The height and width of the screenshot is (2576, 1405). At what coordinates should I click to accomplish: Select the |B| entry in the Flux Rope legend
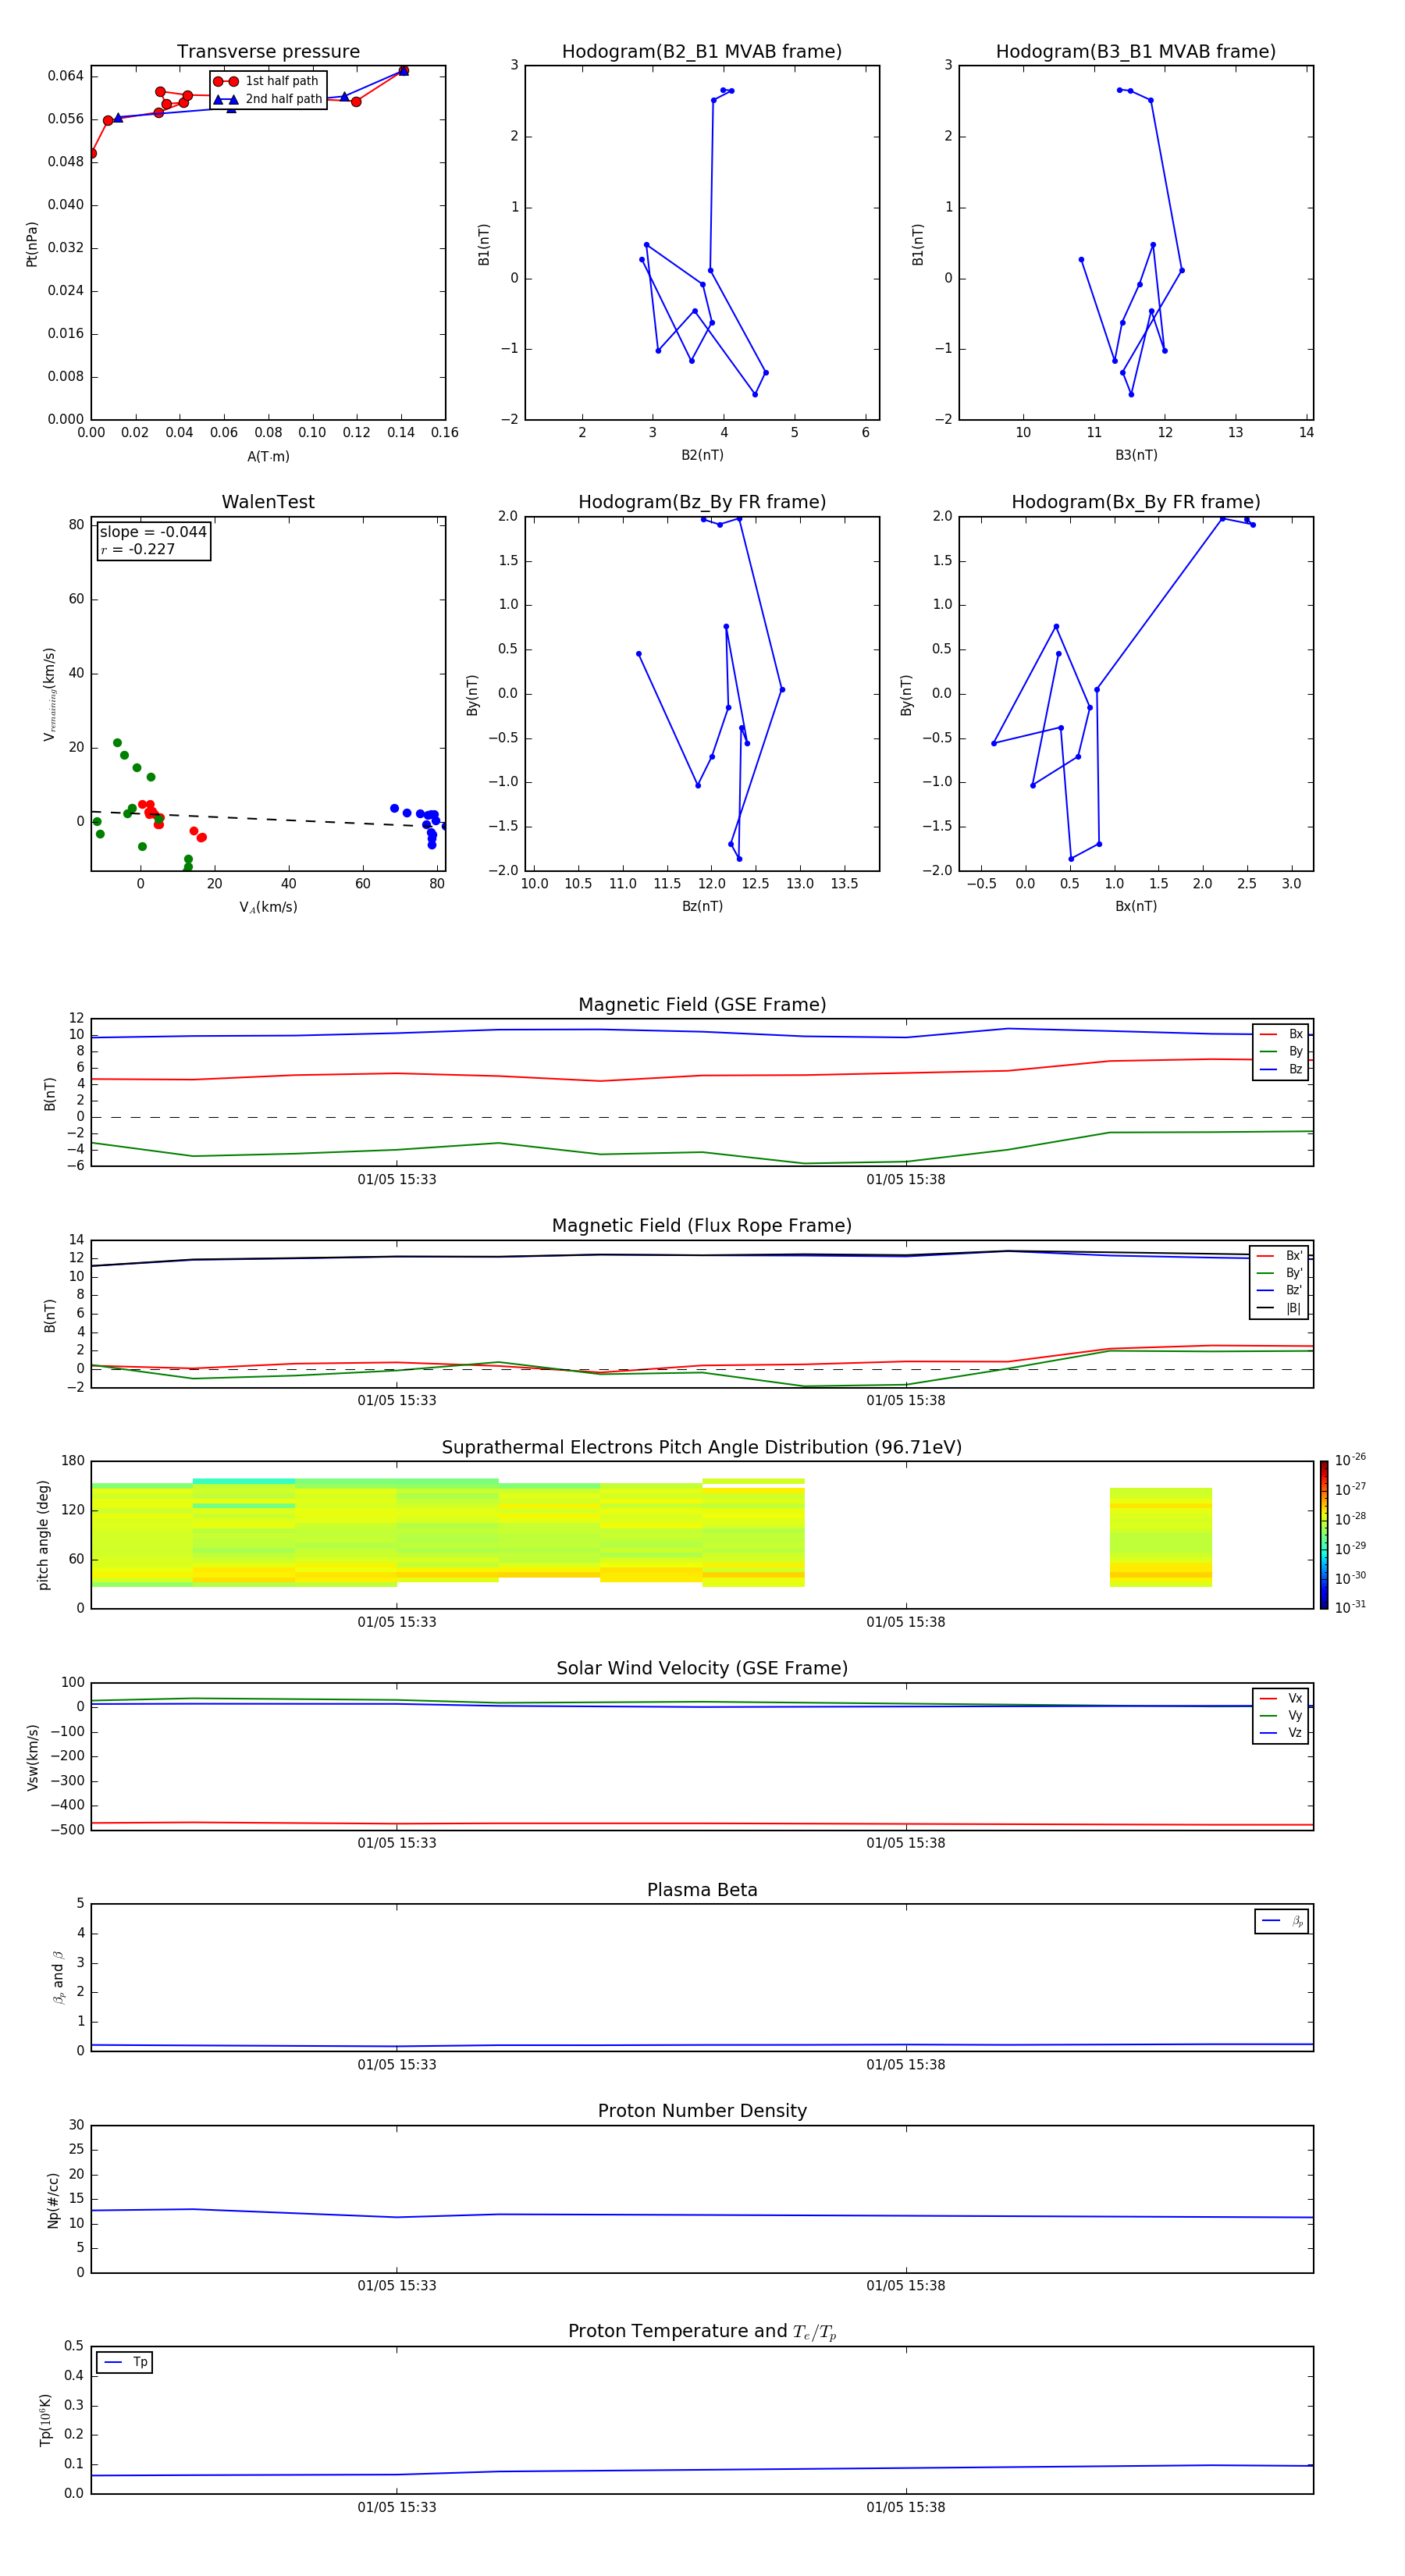(1279, 1308)
